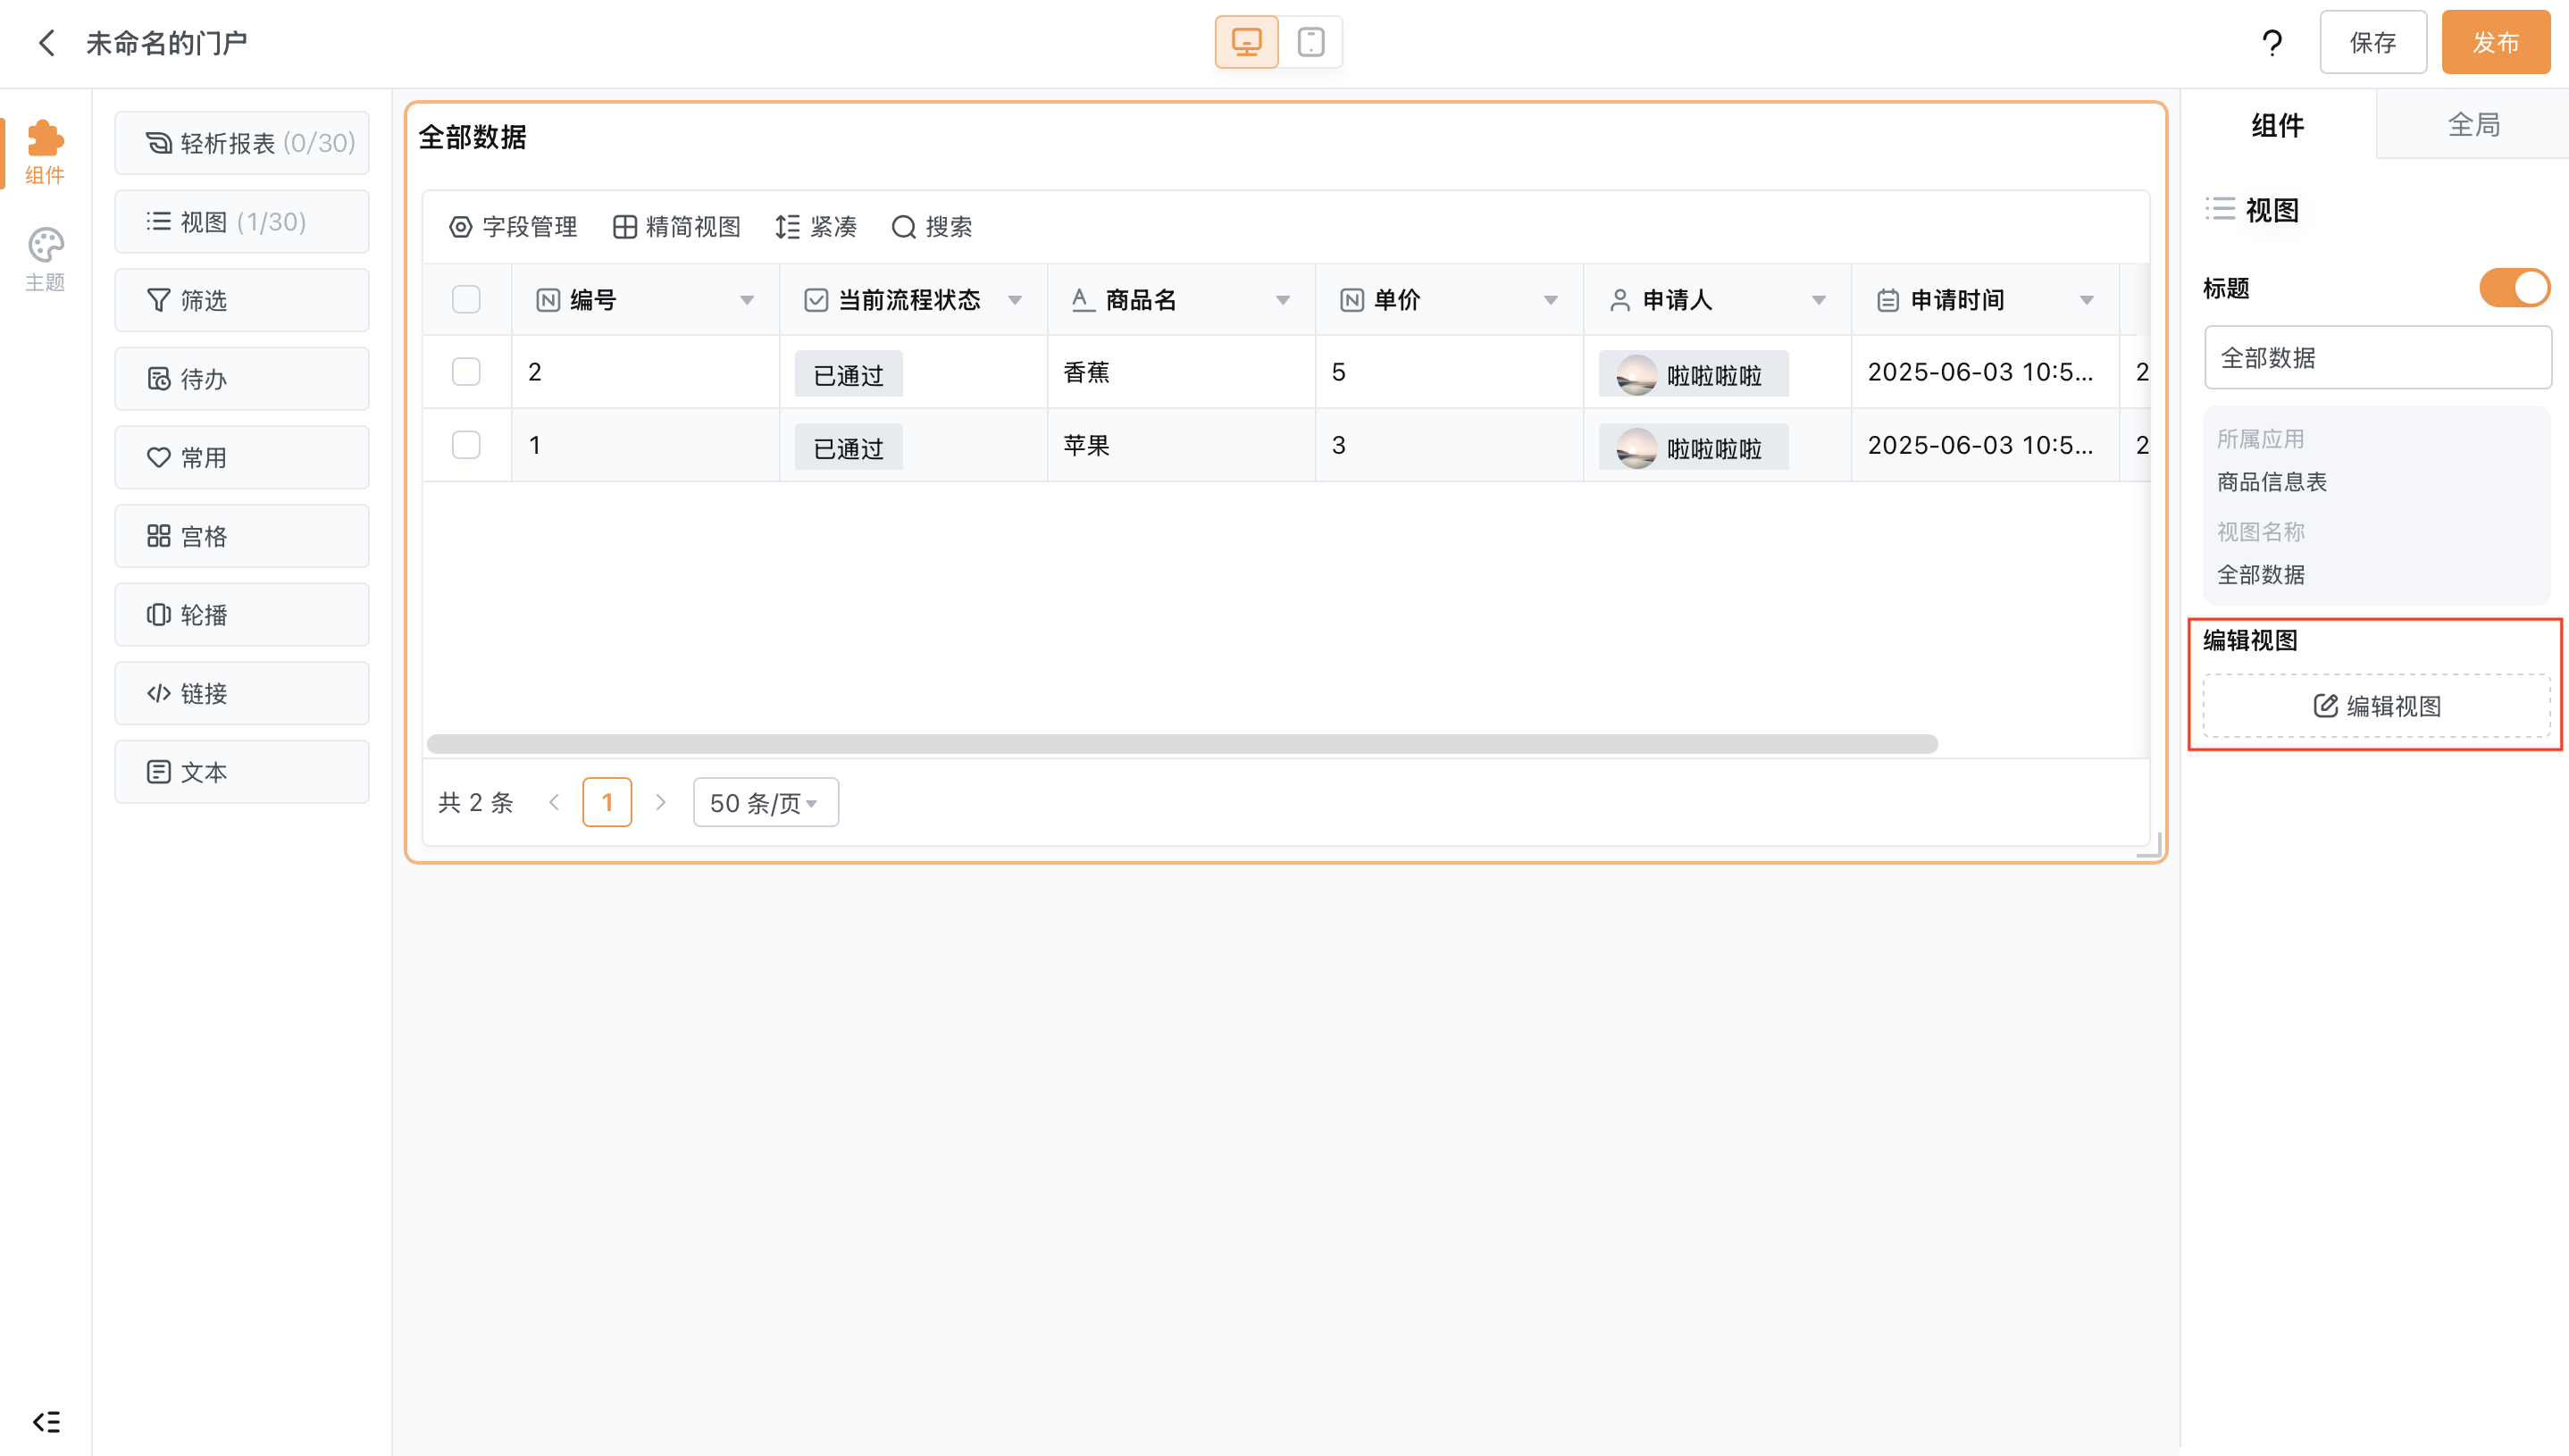Add a 常用 component
The height and width of the screenshot is (1456, 2569).
pyautogui.click(x=242, y=458)
